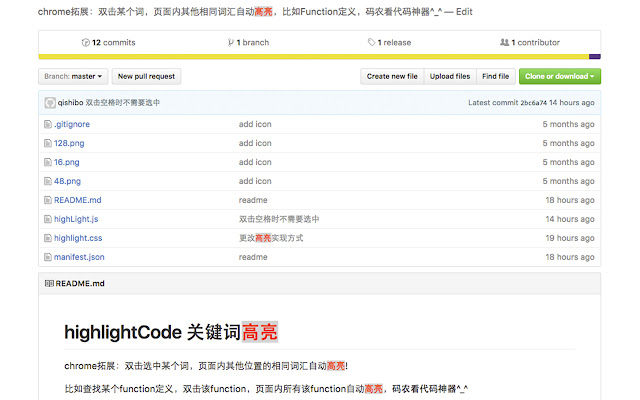The height and width of the screenshot is (400, 640).
Task: Open the latest commit 2bc6a74 hash
Action: [x=533, y=103]
